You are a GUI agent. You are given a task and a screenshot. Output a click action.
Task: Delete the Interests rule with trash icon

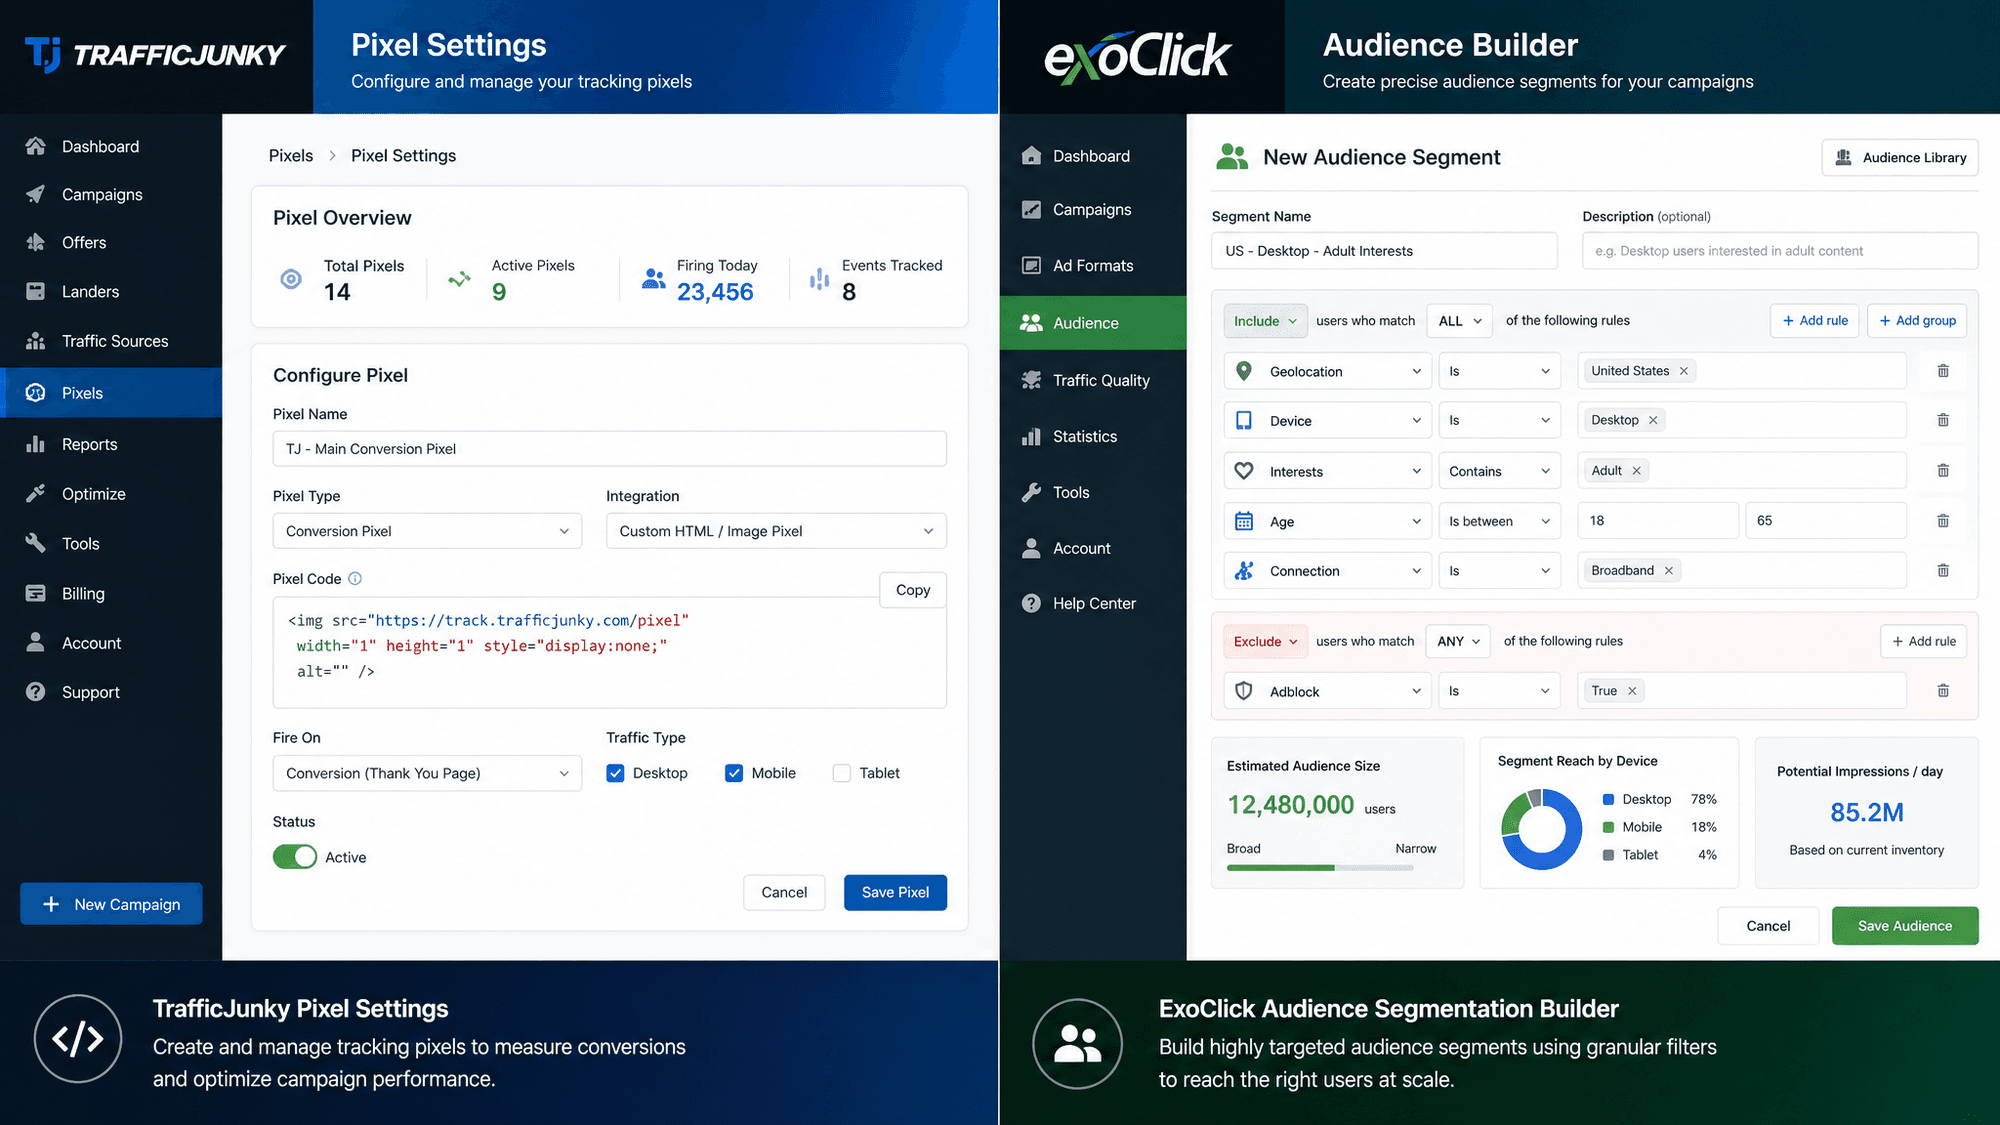point(1943,470)
